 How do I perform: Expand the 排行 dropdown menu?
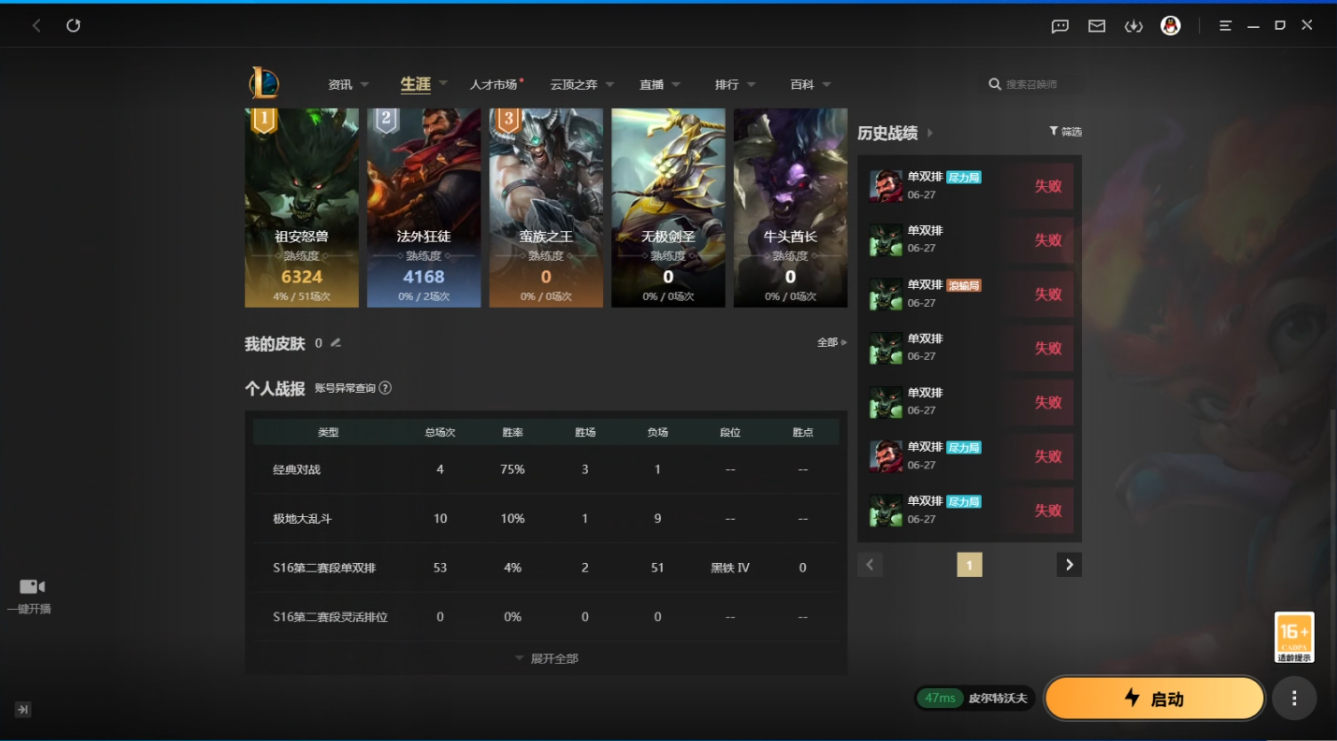pyautogui.click(x=735, y=85)
